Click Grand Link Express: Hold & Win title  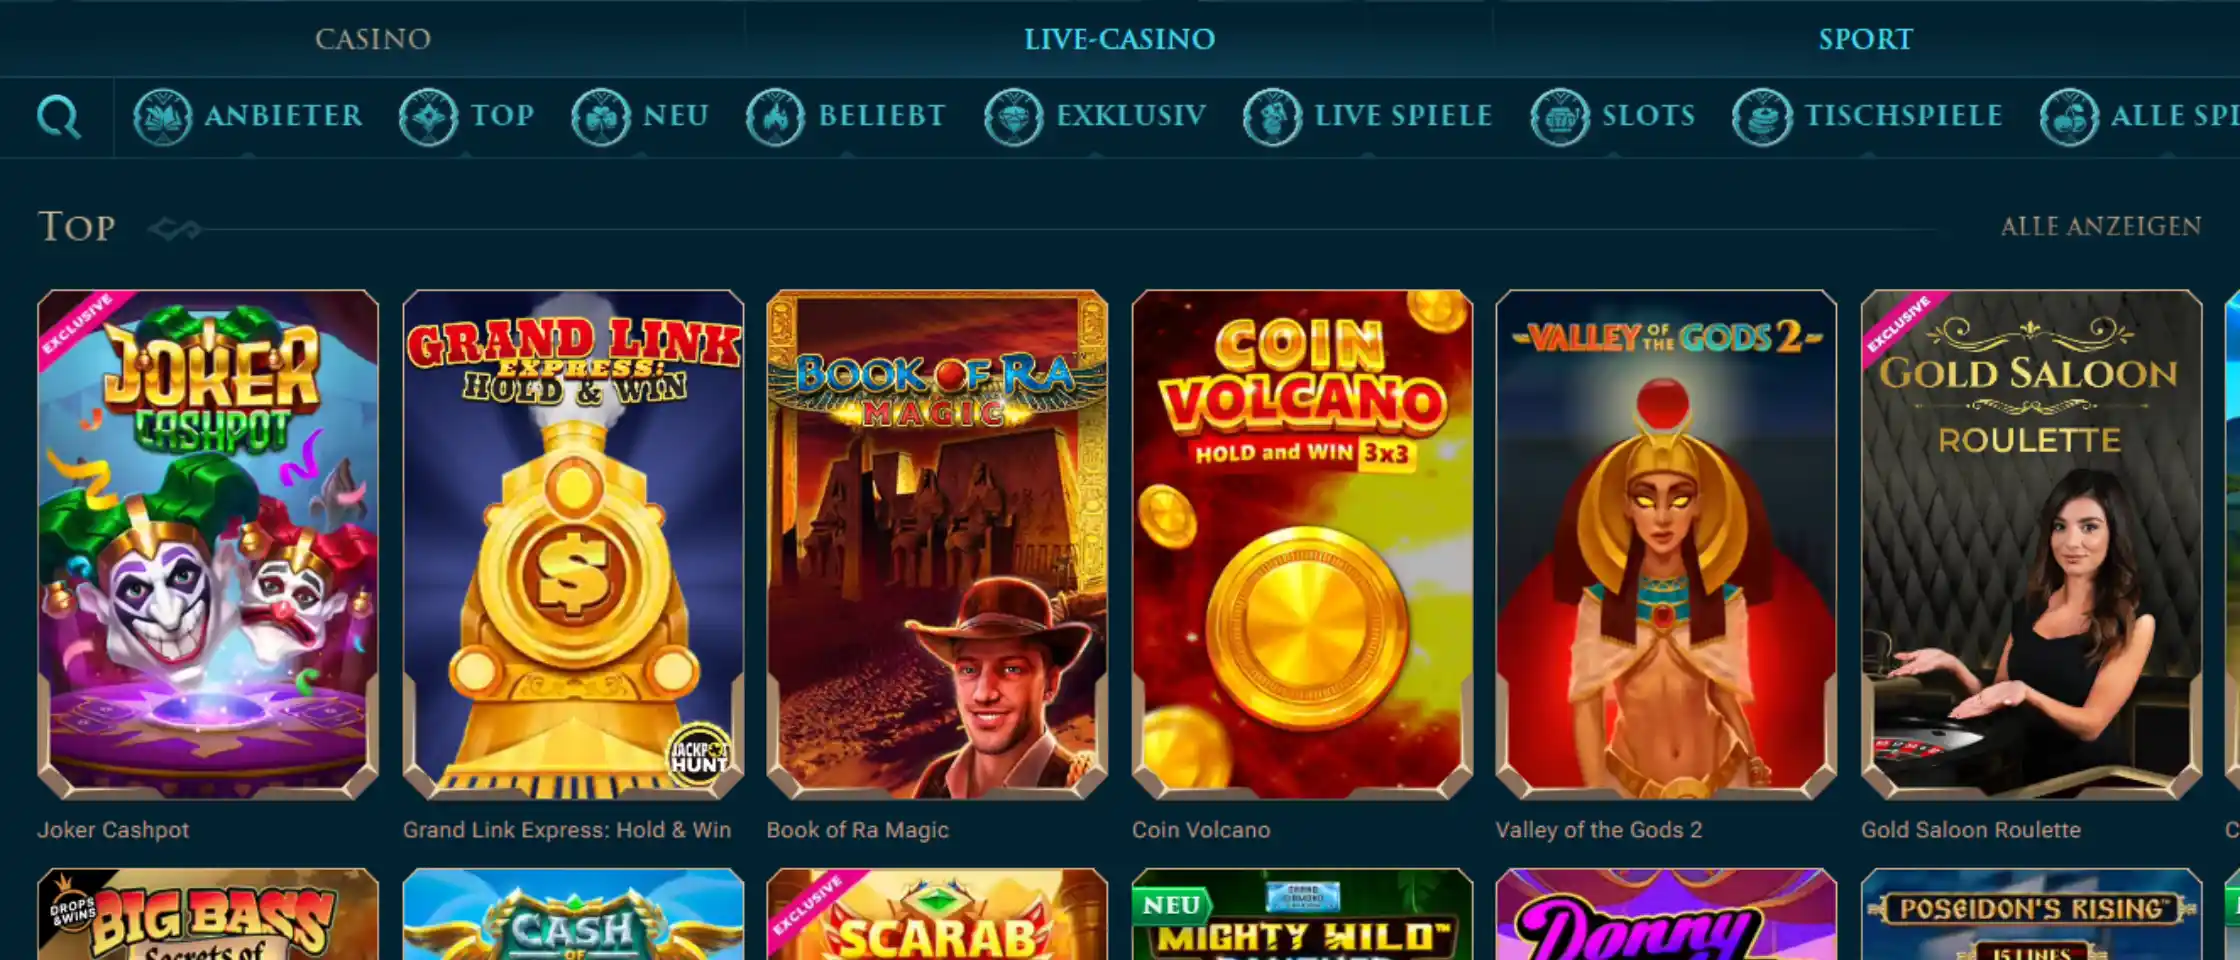[567, 830]
